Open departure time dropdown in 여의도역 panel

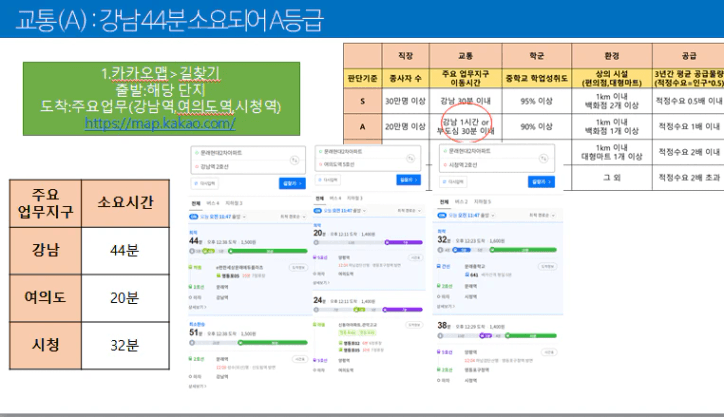coord(345,211)
